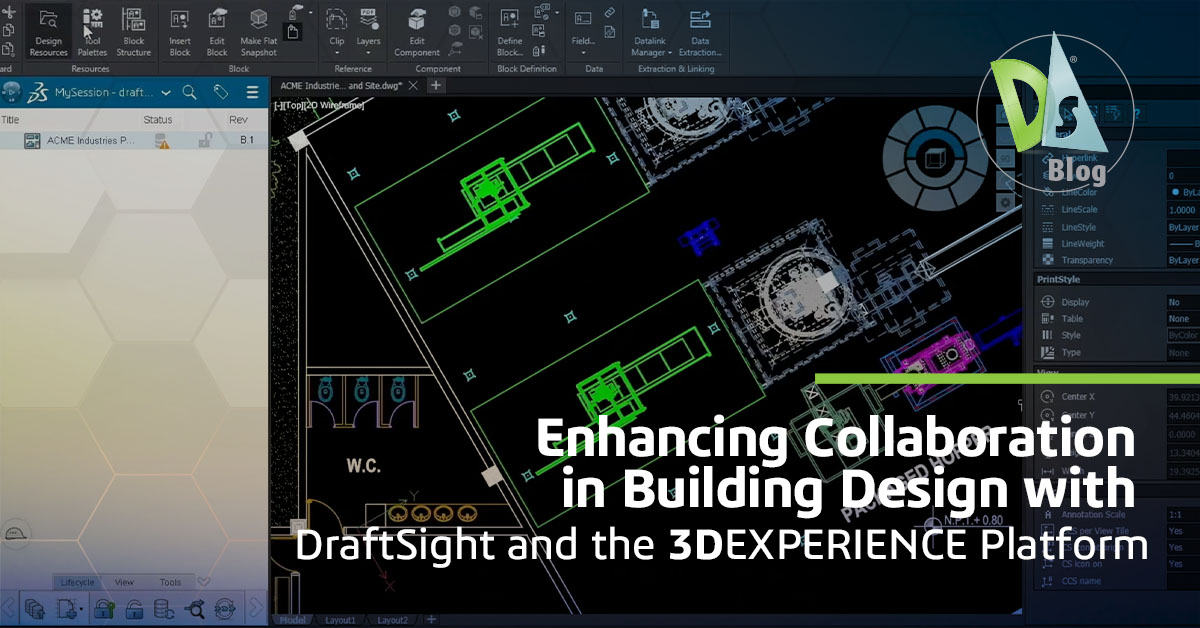The image size is (1200, 628).
Task: Switch to the Tools tab in bottom toolbar
Action: (170, 582)
